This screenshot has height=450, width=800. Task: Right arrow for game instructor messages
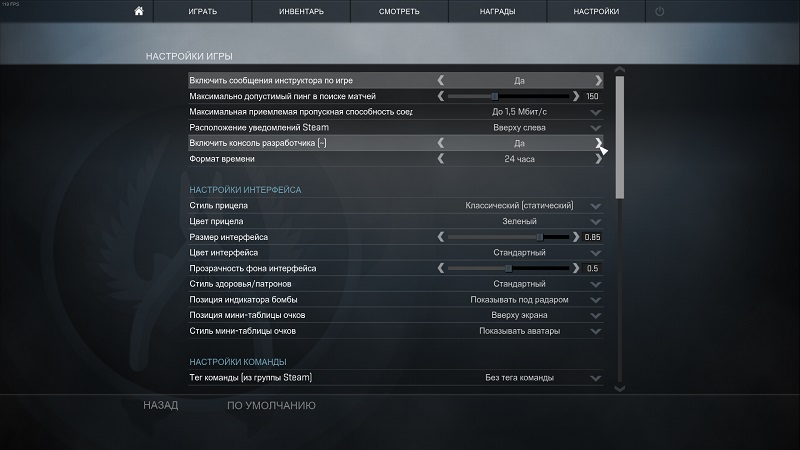(598, 80)
